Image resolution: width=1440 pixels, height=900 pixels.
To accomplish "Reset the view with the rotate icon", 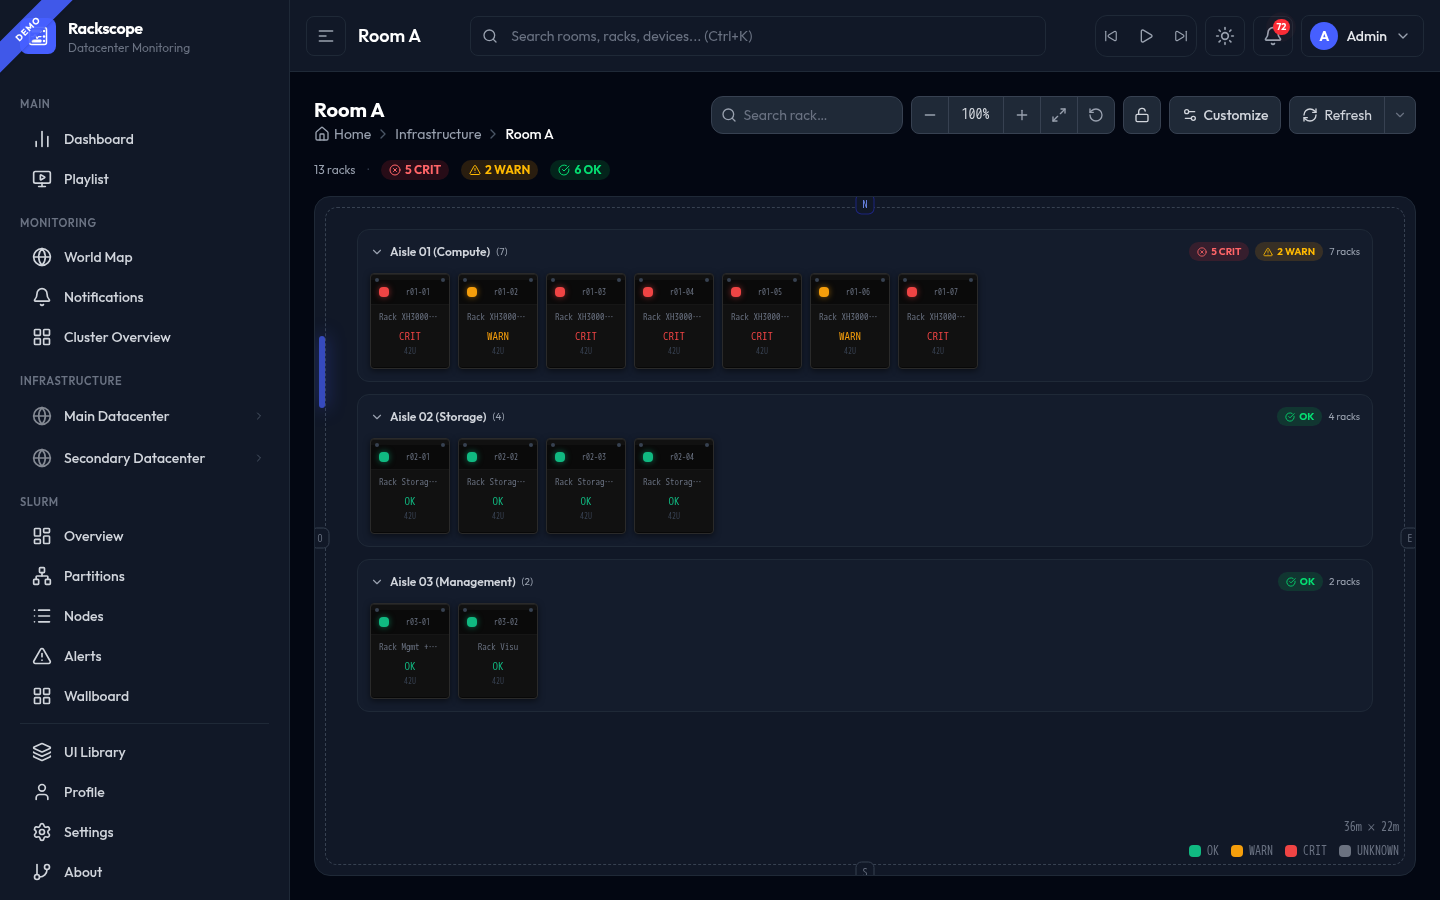I will (1096, 115).
